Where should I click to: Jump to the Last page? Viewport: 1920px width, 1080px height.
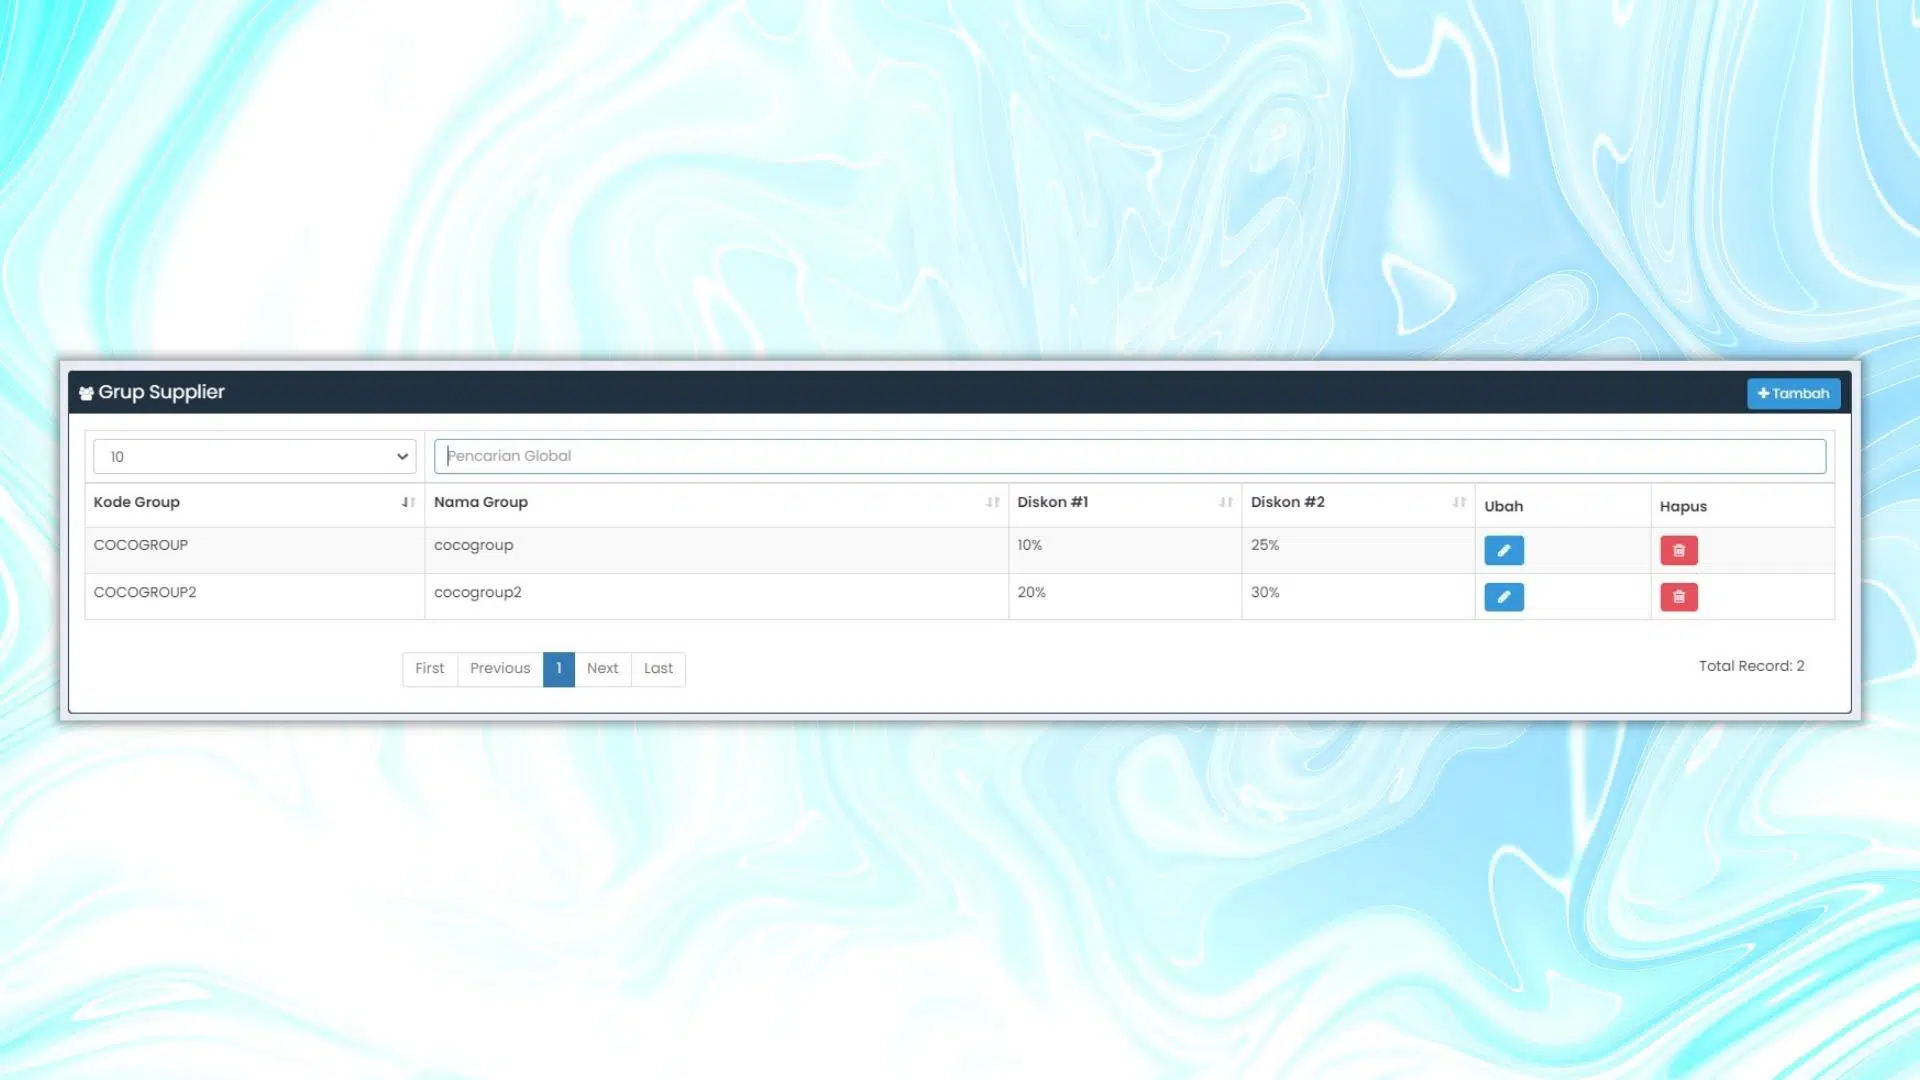tap(658, 669)
